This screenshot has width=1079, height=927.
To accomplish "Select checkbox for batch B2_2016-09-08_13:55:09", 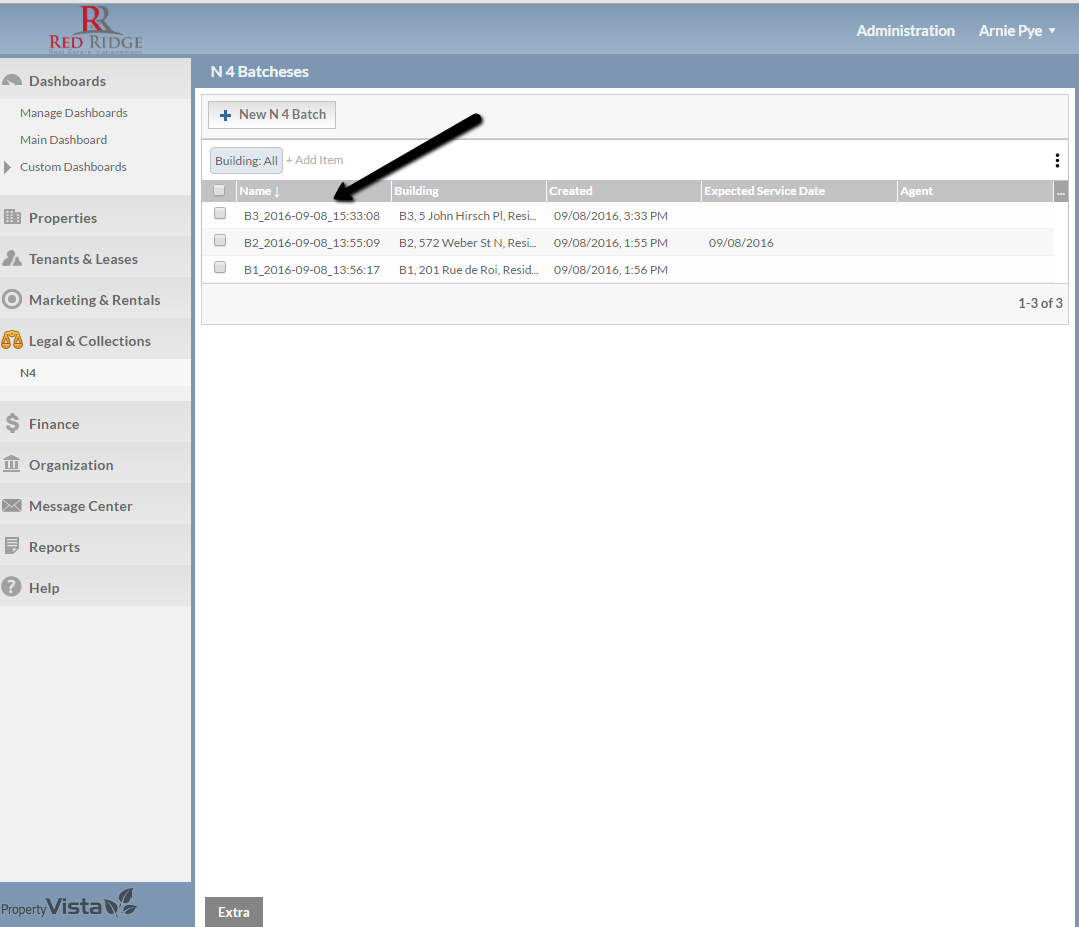I will [x=220, y=241].
